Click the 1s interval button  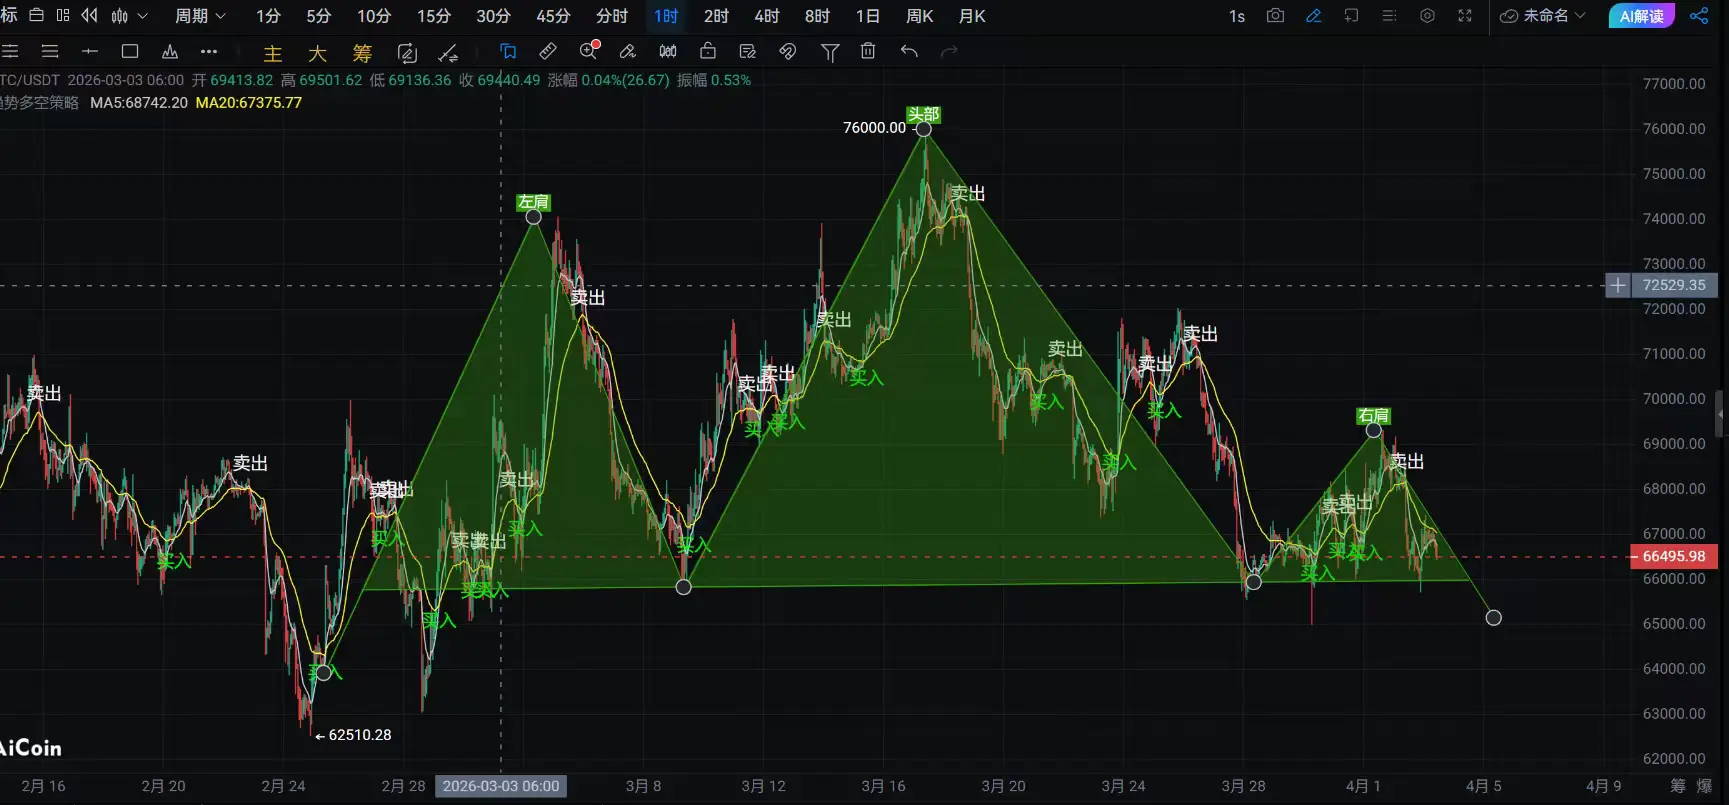click(1237, 16)
